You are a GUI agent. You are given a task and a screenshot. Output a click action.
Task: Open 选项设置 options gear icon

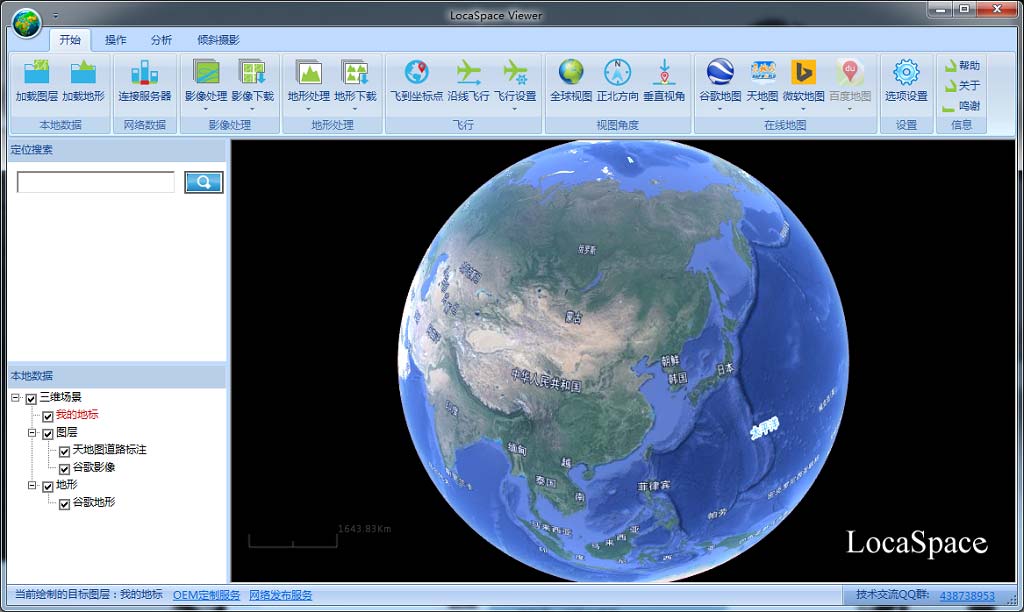[x=906, y=72]
